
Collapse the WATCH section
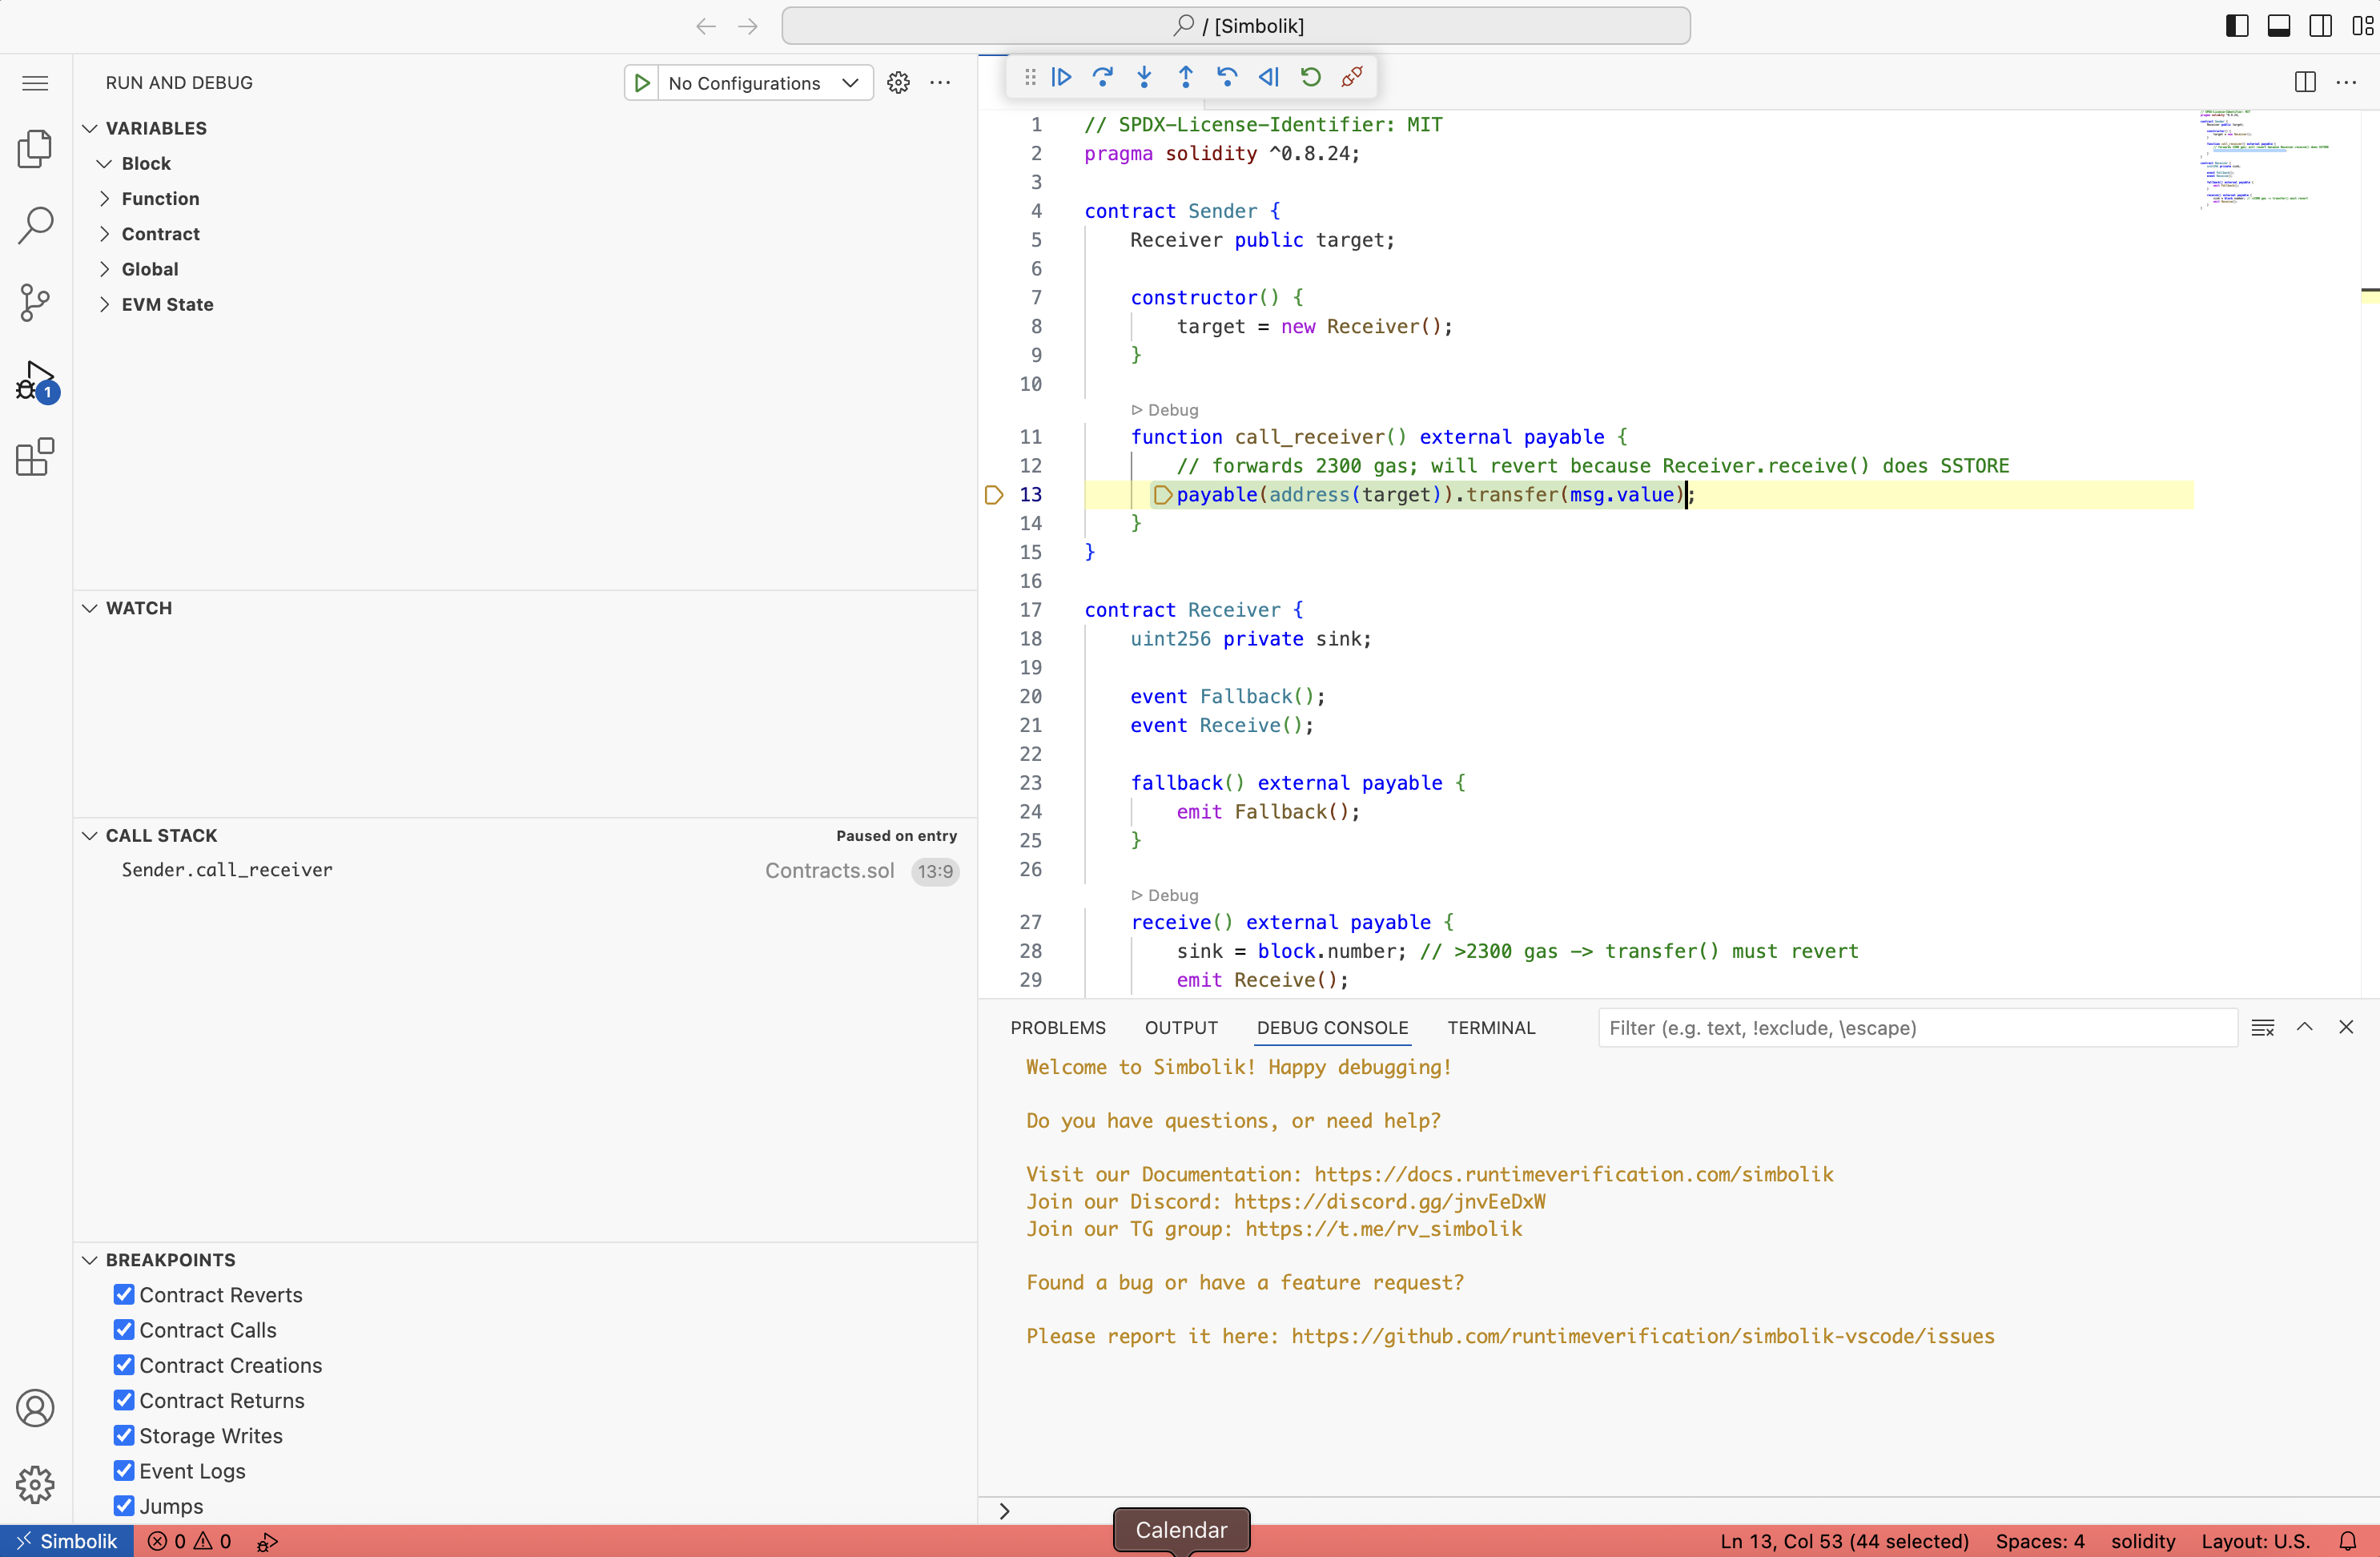pos(90,608)
